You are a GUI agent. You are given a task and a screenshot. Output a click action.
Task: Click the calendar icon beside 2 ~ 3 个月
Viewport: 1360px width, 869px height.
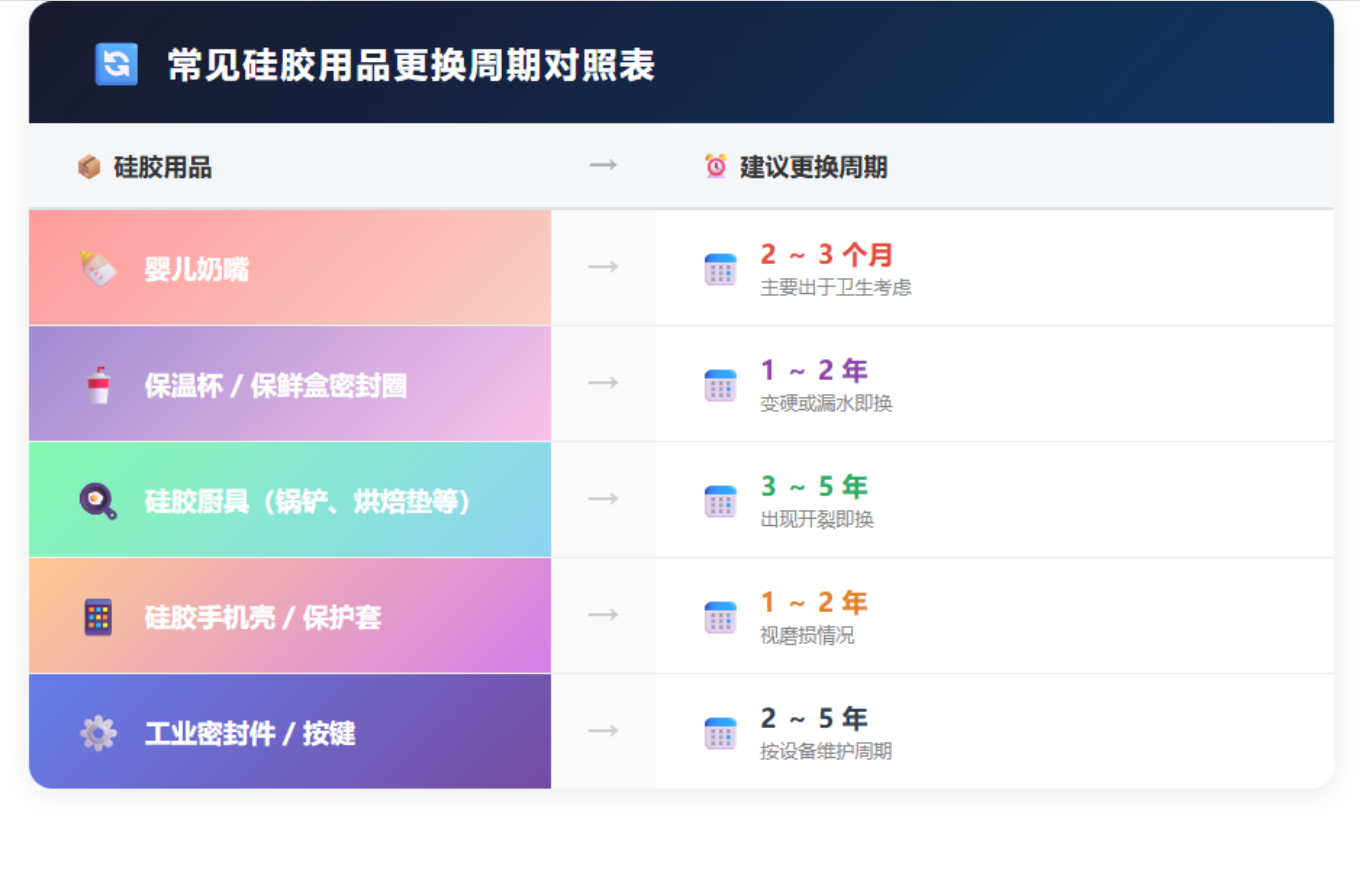pos(720,269)
